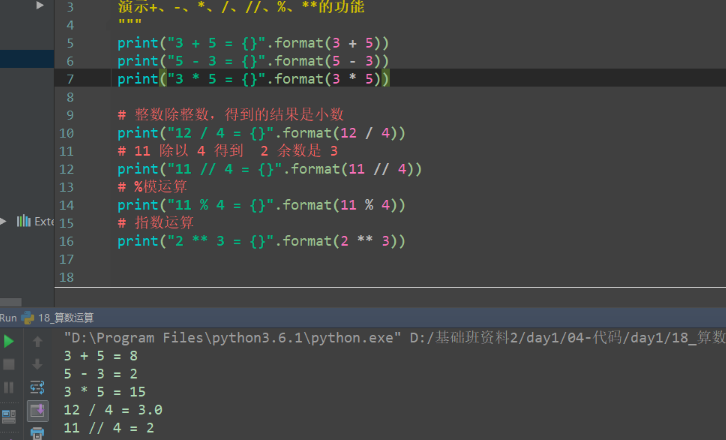Click the print("12 / 4 = {}") code line

[x=261, y=133]
